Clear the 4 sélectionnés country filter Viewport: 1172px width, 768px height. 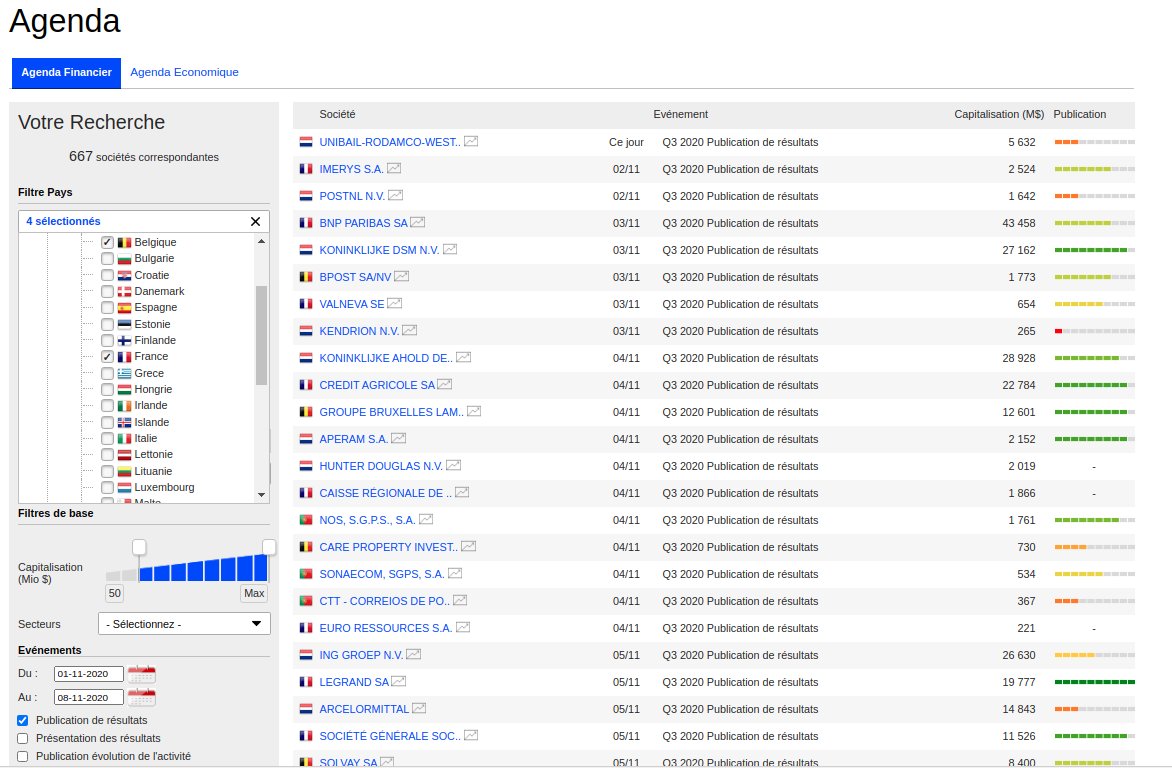256,221
